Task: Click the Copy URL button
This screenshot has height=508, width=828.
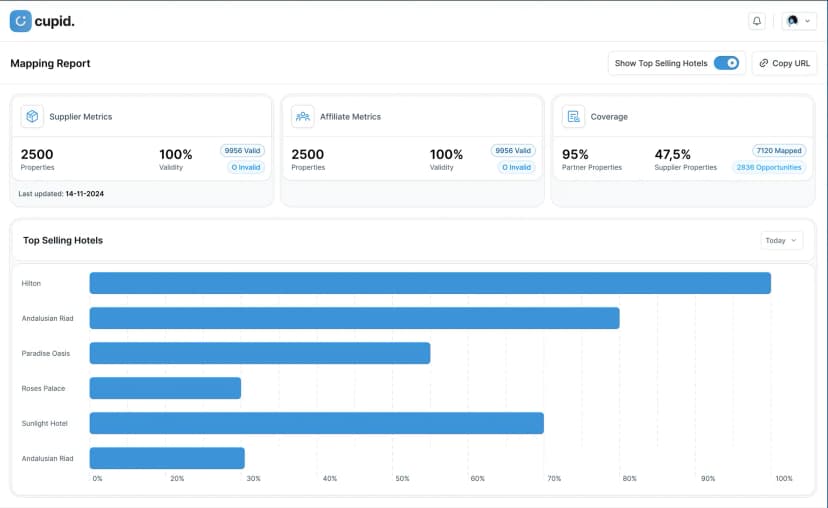Action: point(784,63)
